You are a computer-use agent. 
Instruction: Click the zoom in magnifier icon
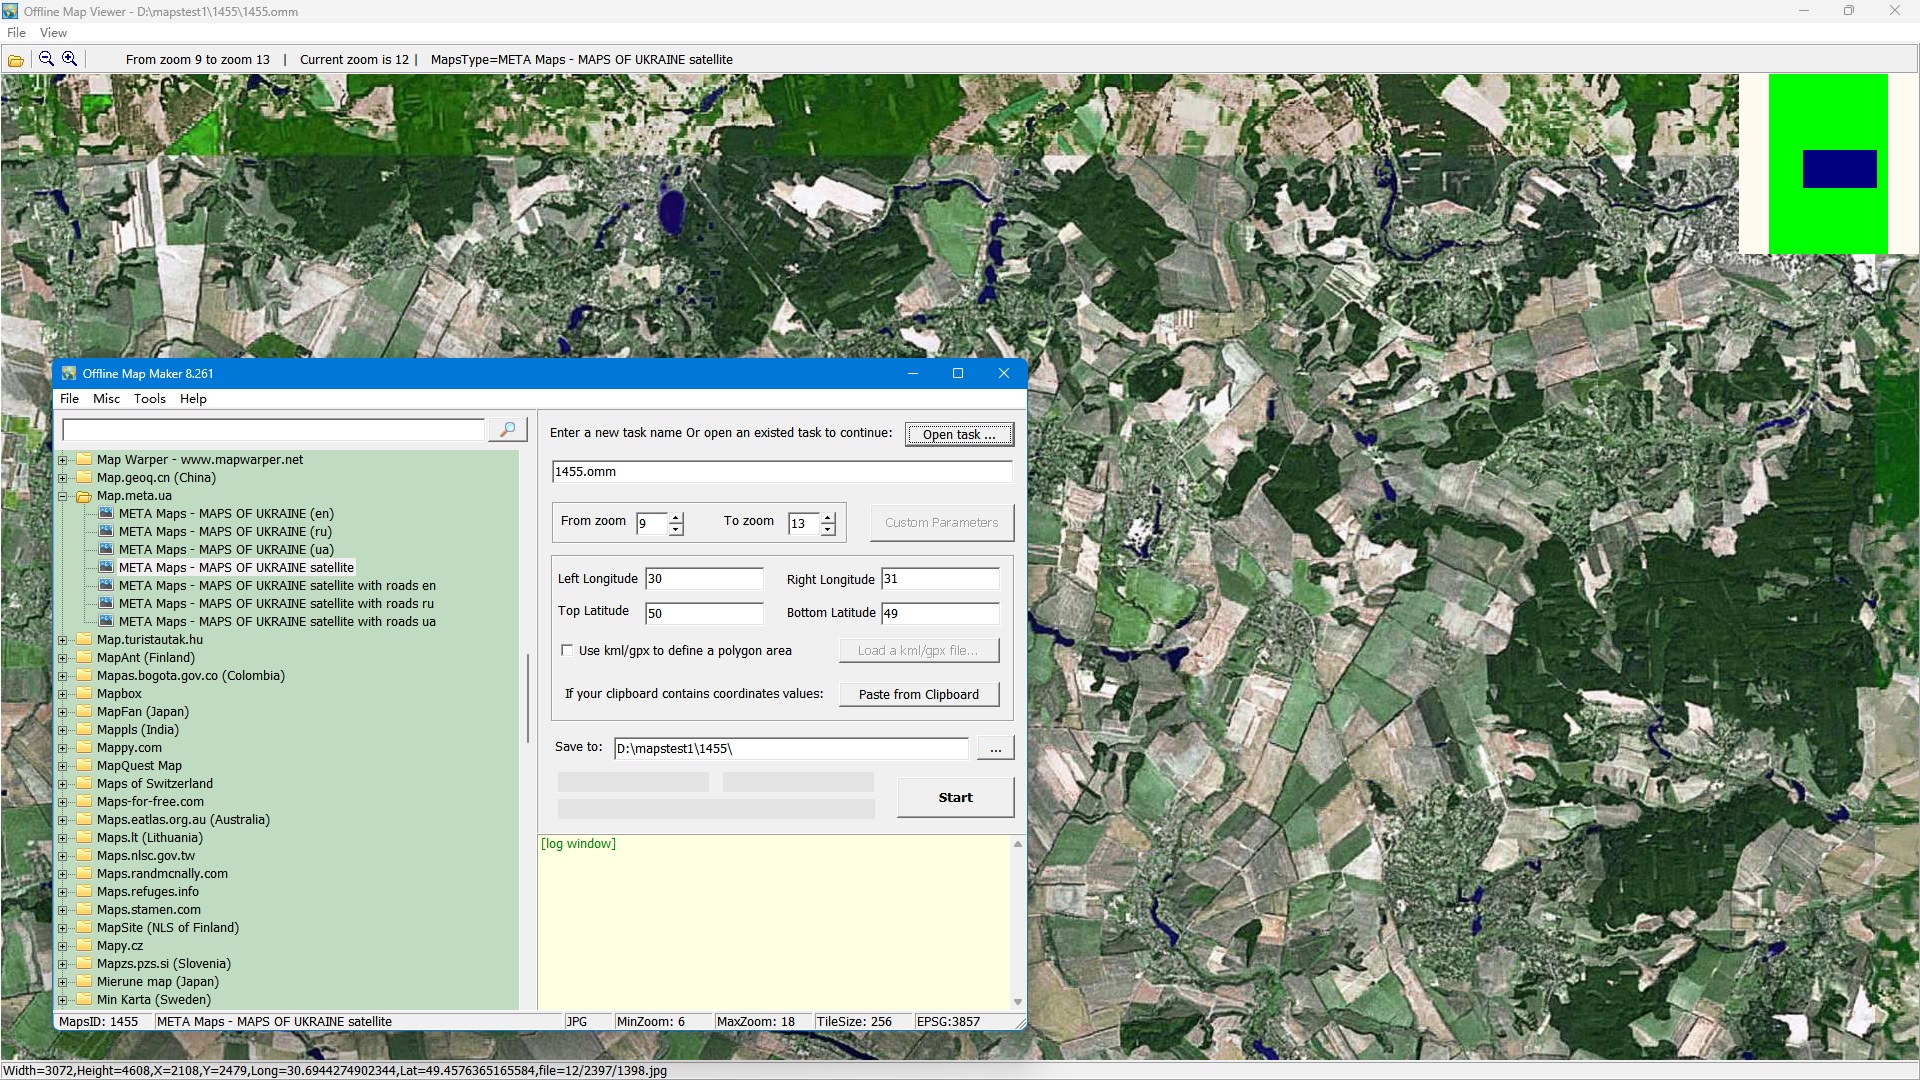pyautogui.click(x=70, y=59)
